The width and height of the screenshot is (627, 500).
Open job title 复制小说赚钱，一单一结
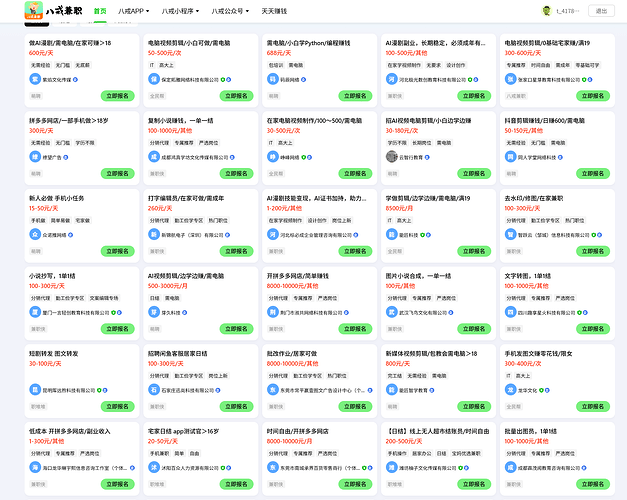[180, 120]
